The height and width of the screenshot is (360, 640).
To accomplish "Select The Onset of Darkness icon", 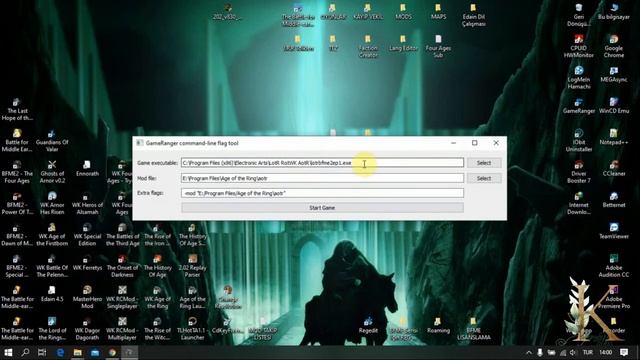I will click(x=122, y=266).
